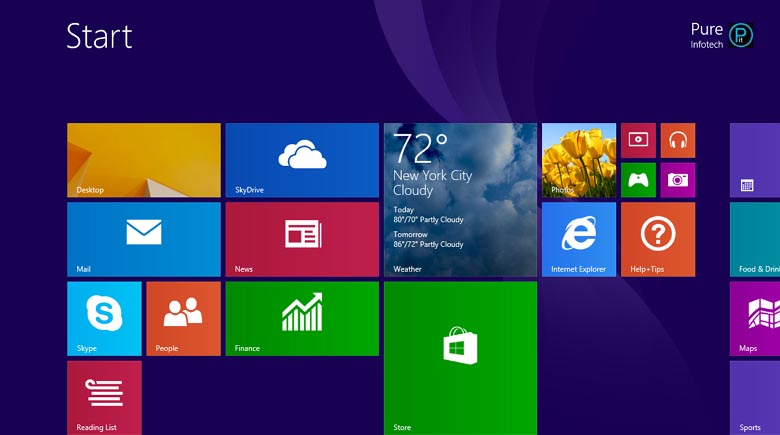Open the magenta Camera tile
Viewport: 780px width, 435px height.
tap(678, 180)
